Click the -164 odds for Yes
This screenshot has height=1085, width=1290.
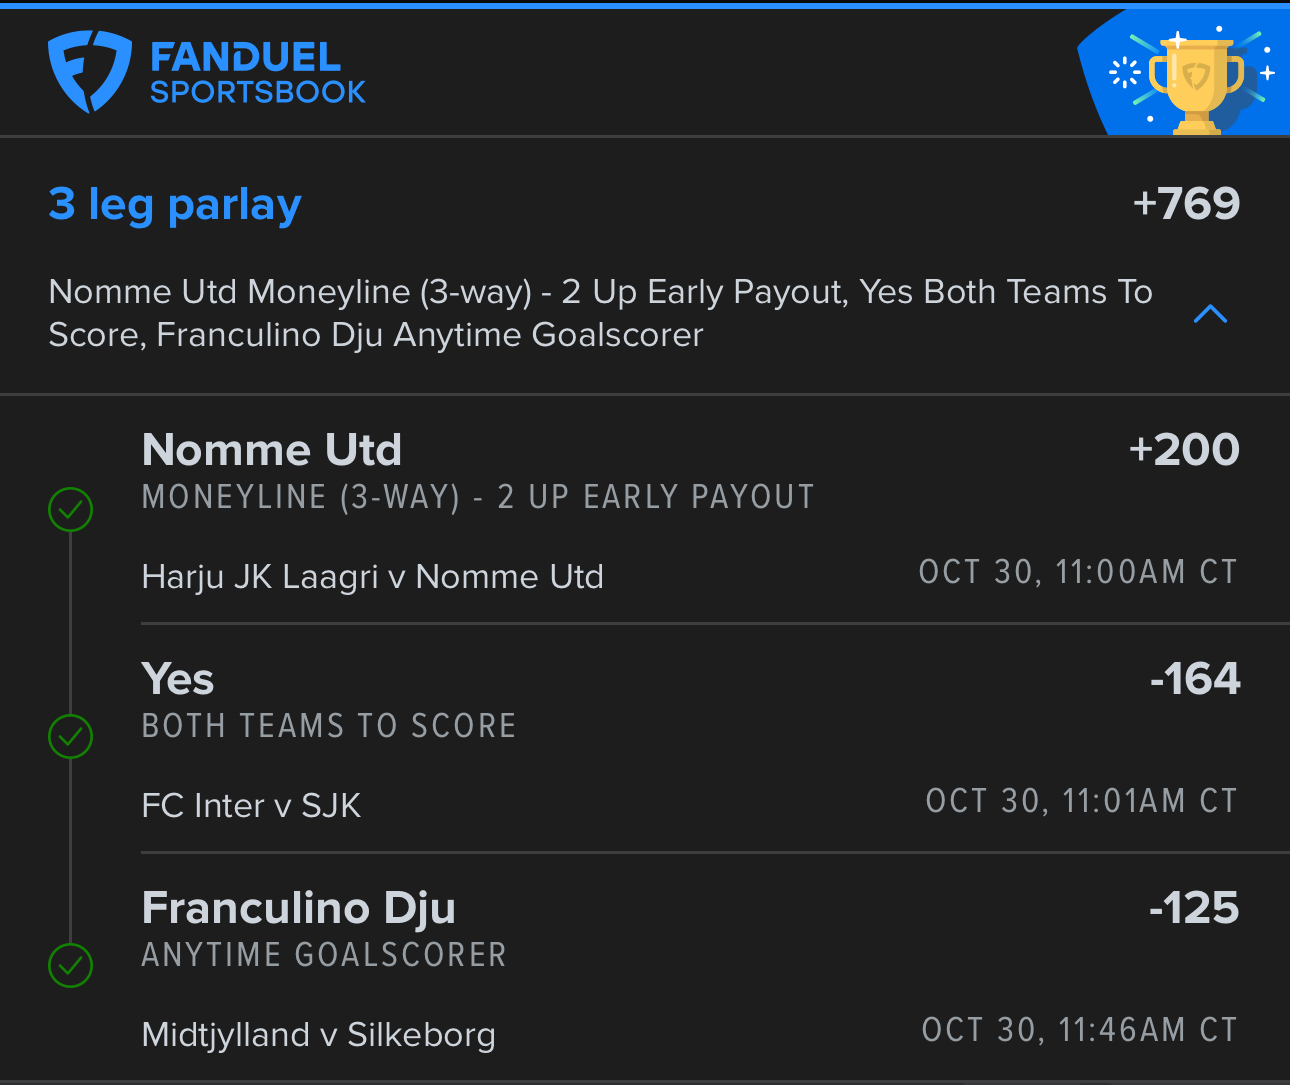tap(1195, 679)
